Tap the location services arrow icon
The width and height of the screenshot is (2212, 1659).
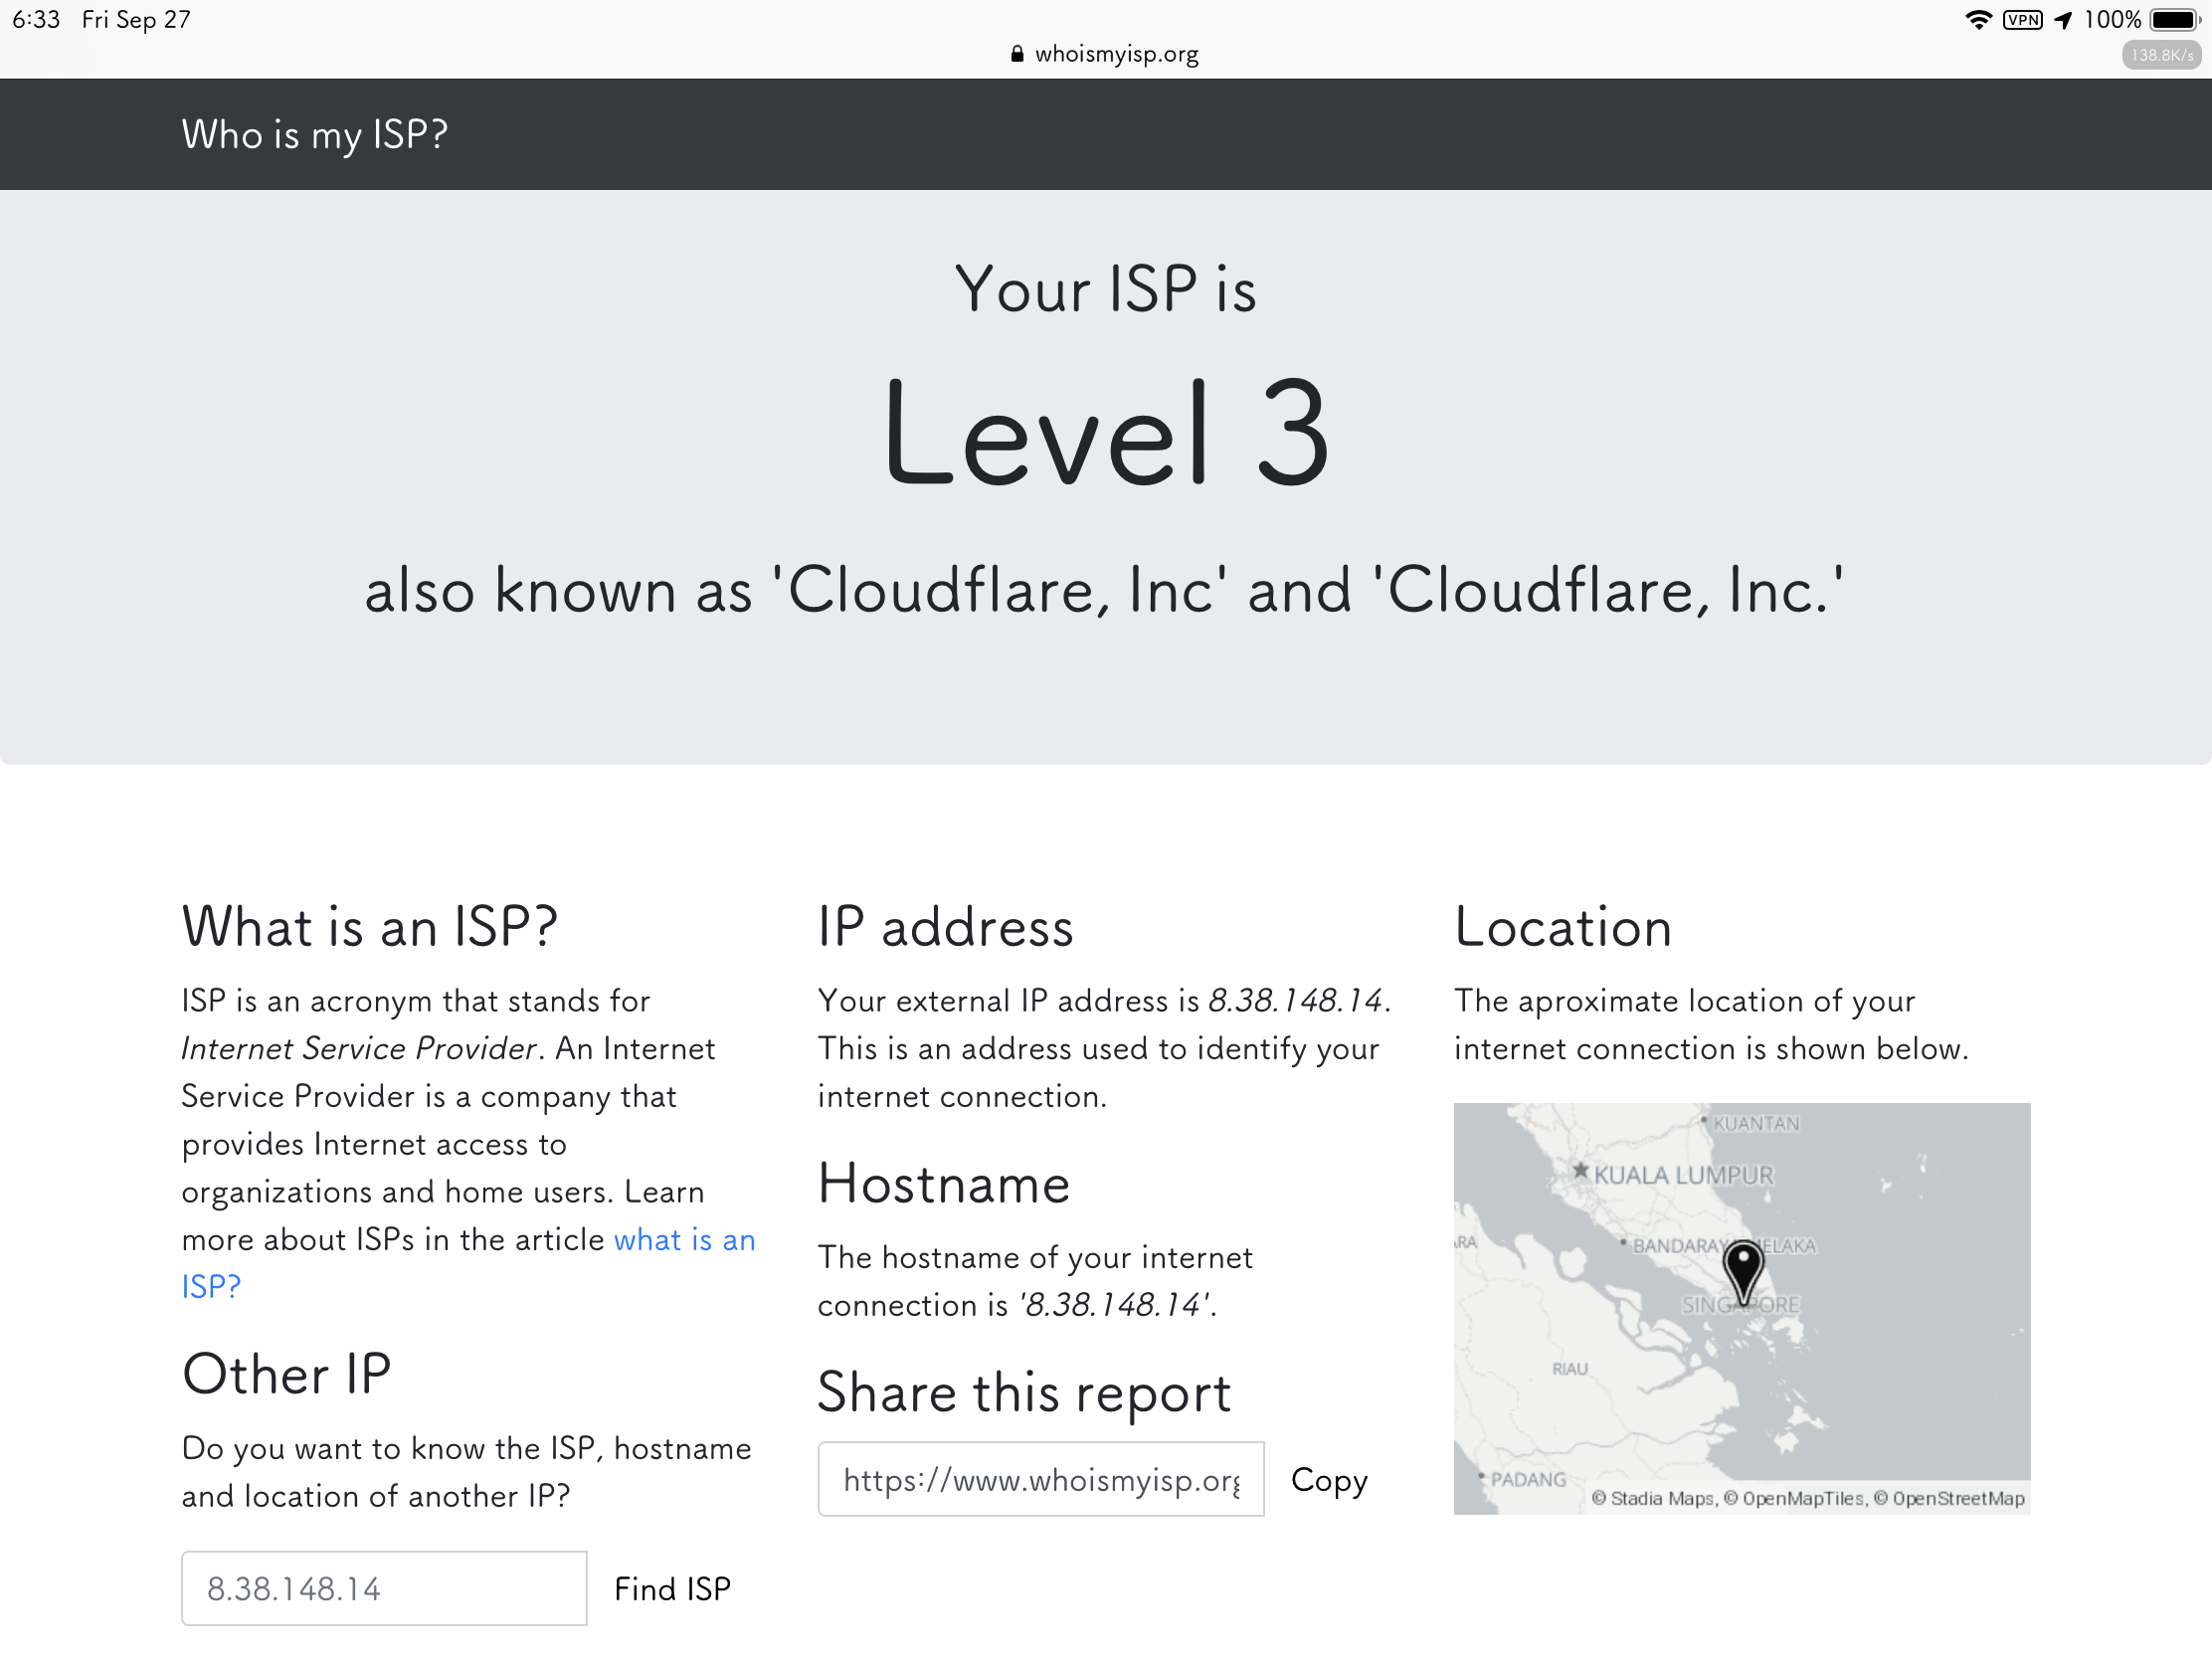2063,20
